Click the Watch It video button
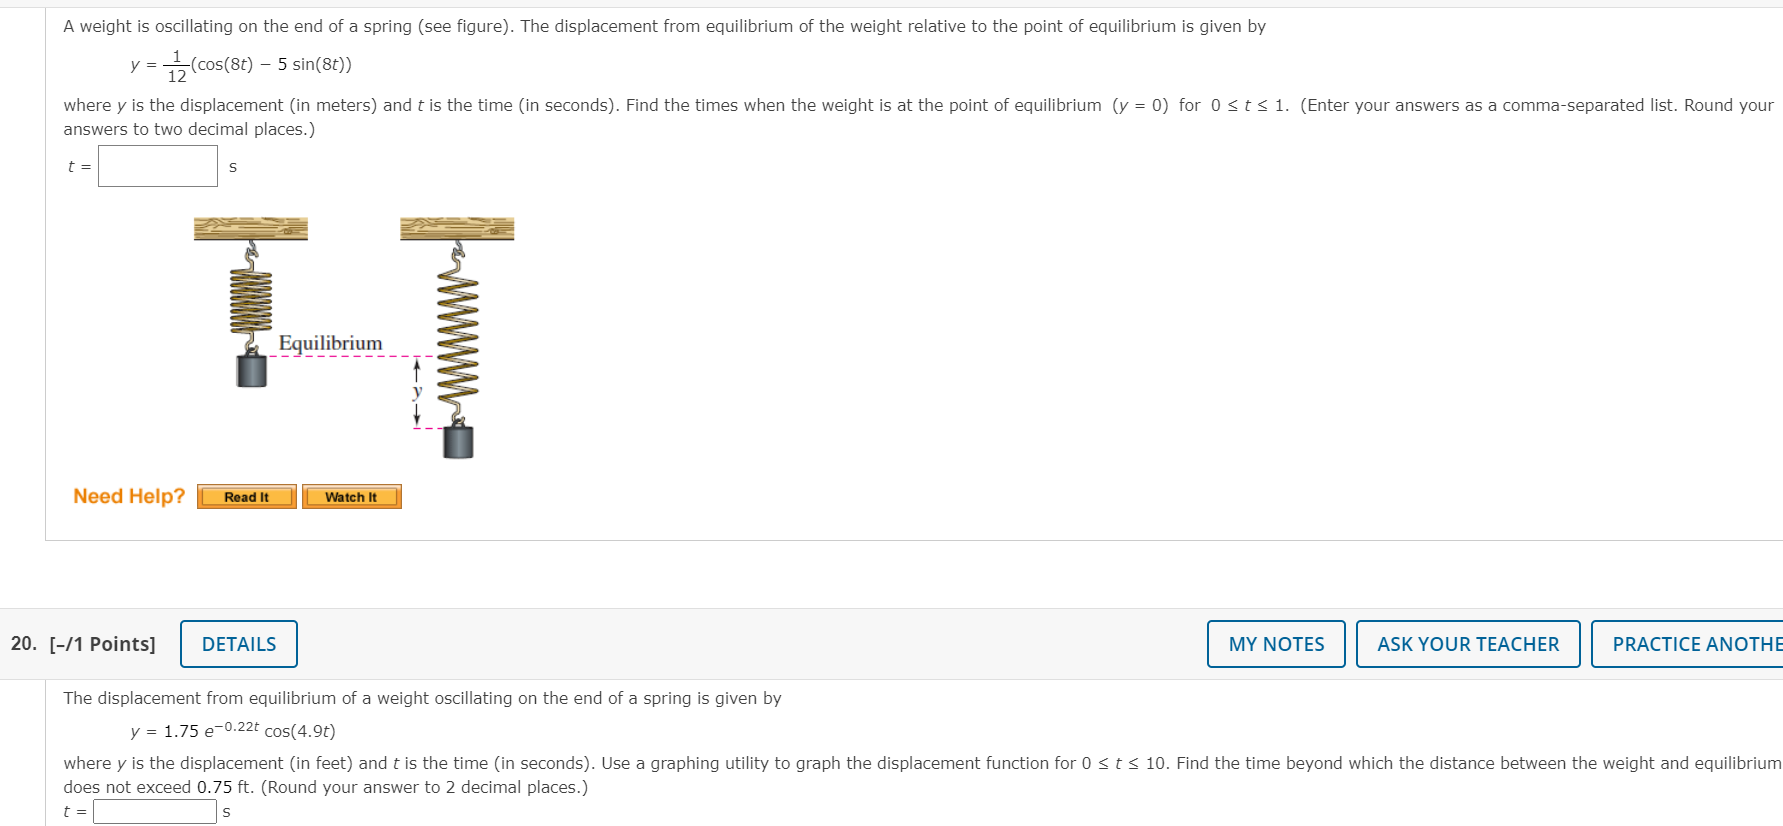Image resolution: width=1783 pixels, height=826 pixels. (x=351, y=496)
